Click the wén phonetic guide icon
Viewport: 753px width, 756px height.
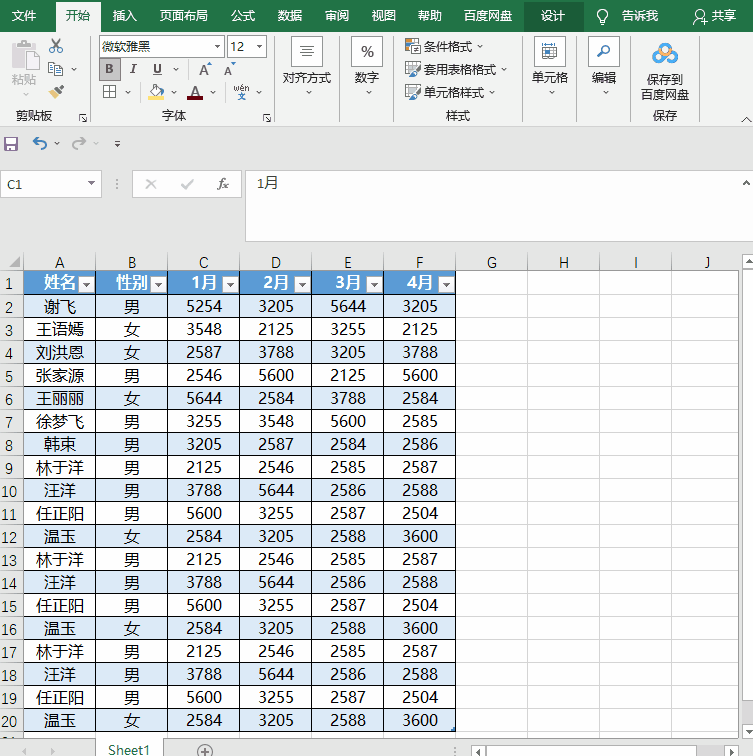(241, 92)
